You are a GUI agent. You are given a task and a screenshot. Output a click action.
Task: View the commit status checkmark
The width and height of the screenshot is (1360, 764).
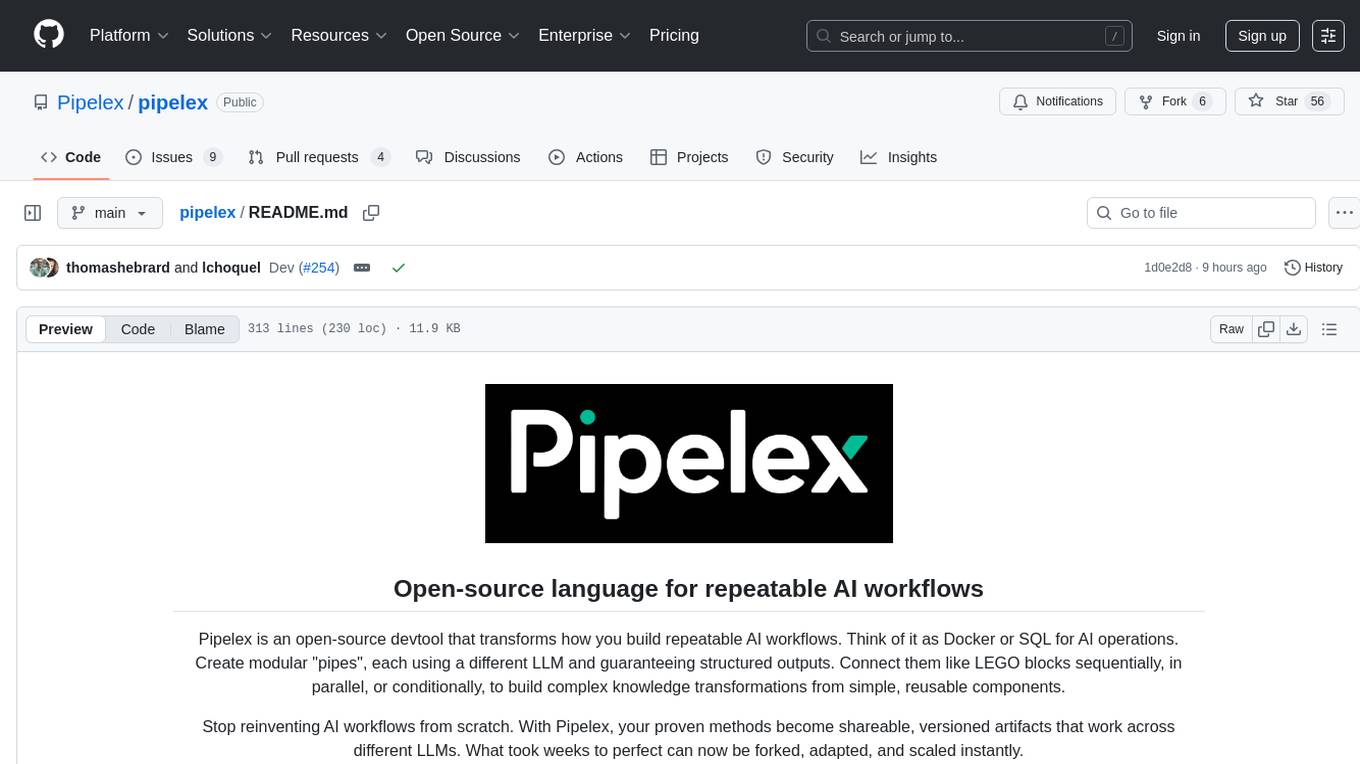(398, 267)
